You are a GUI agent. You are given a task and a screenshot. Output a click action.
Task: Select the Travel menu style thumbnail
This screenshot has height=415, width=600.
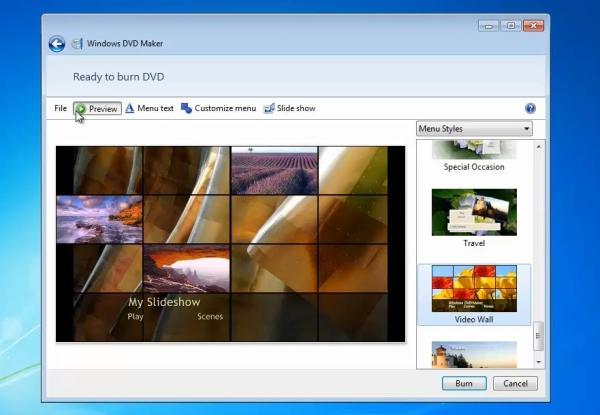click(474, 212)
